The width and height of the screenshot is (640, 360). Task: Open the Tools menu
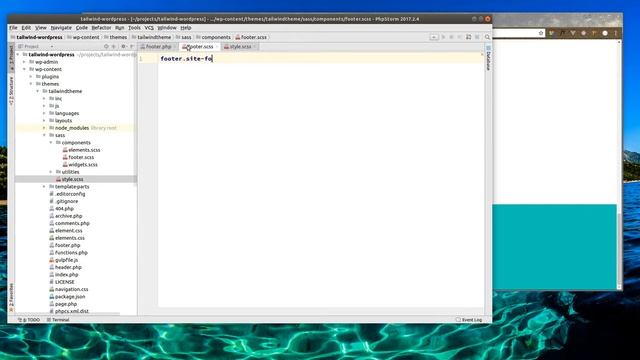click(x=134, y=28)
